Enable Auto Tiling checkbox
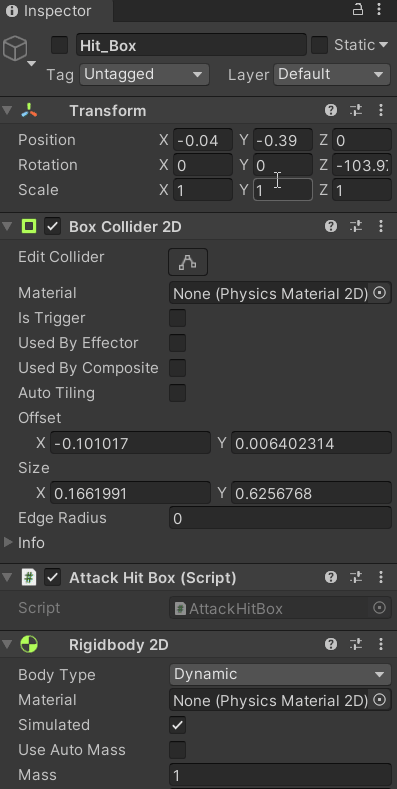This screenshot has height=789, width=397. click(x=177, y=393)
